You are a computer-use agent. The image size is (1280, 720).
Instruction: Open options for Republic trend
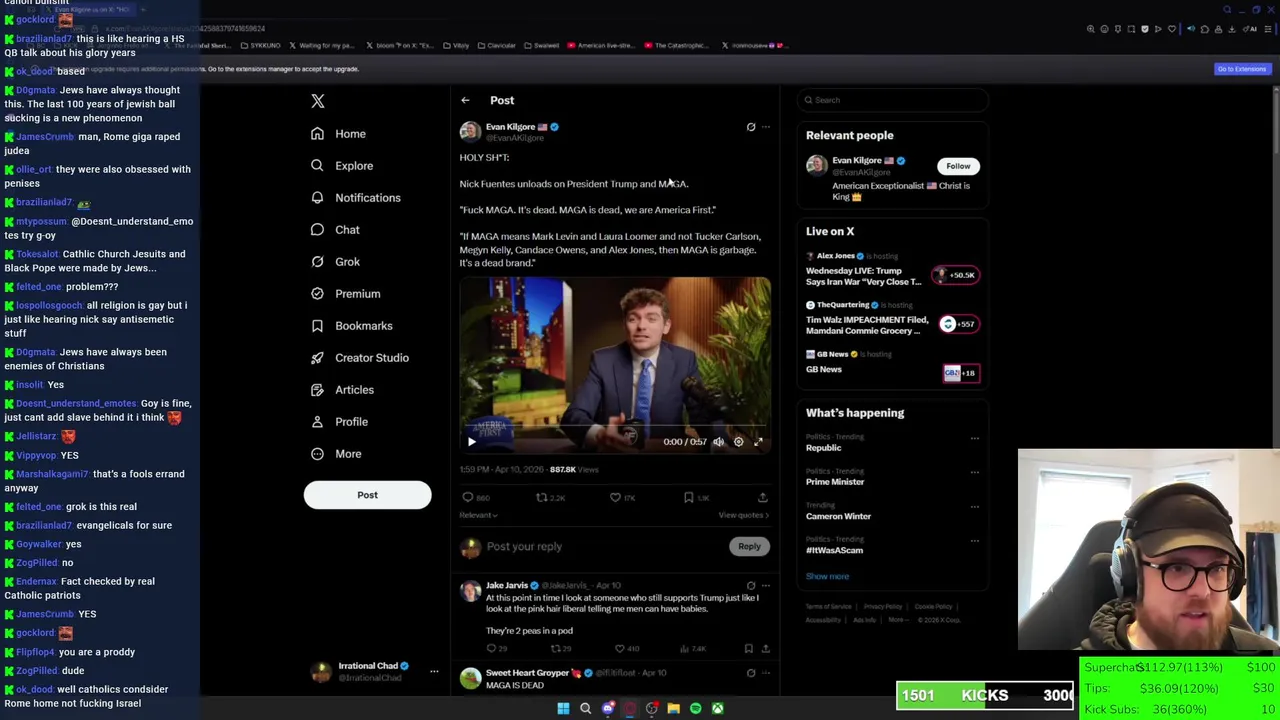(975, 438)
